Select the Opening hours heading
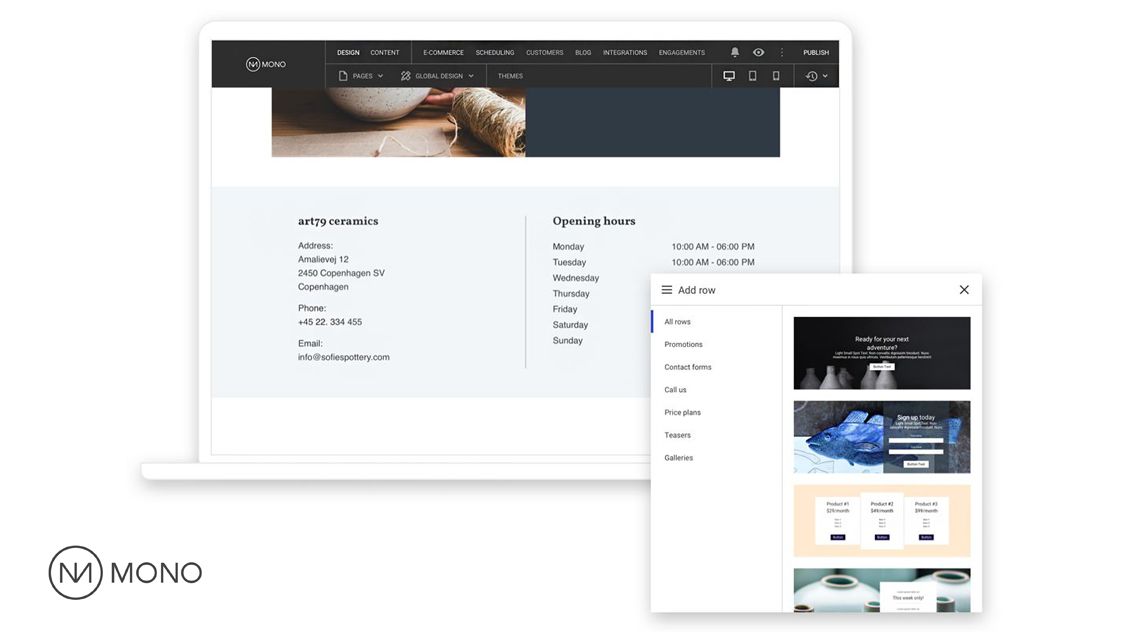1128x637 pixels. pos(594,221)
